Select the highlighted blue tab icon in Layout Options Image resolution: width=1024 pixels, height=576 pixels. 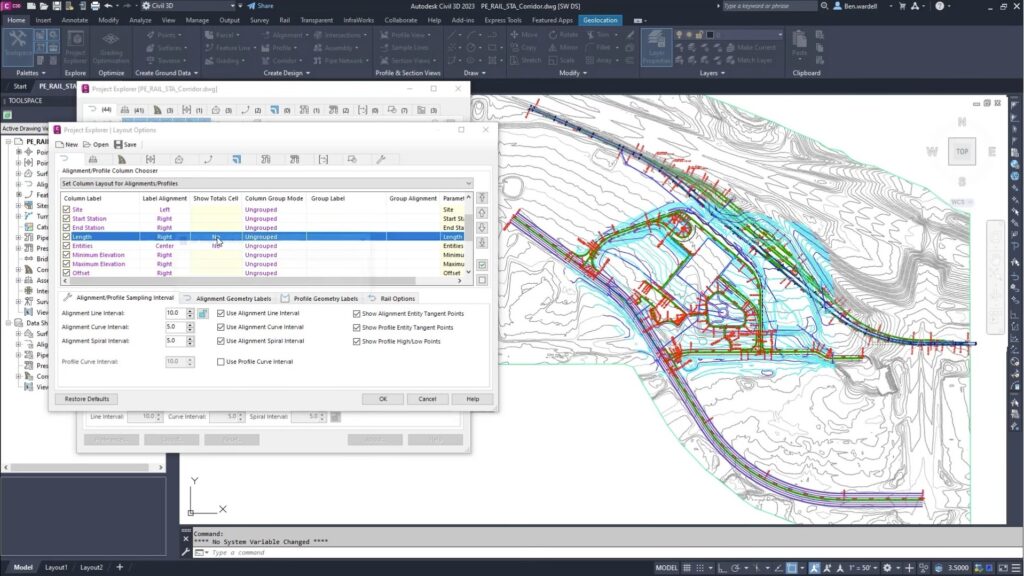click(236, 159)
